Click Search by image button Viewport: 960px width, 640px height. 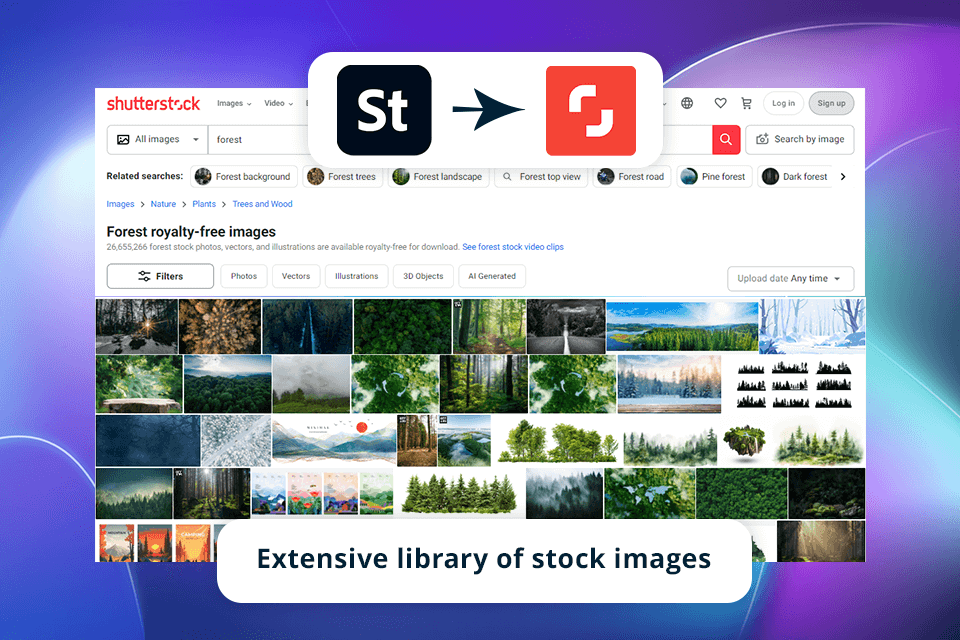point(800,140)
